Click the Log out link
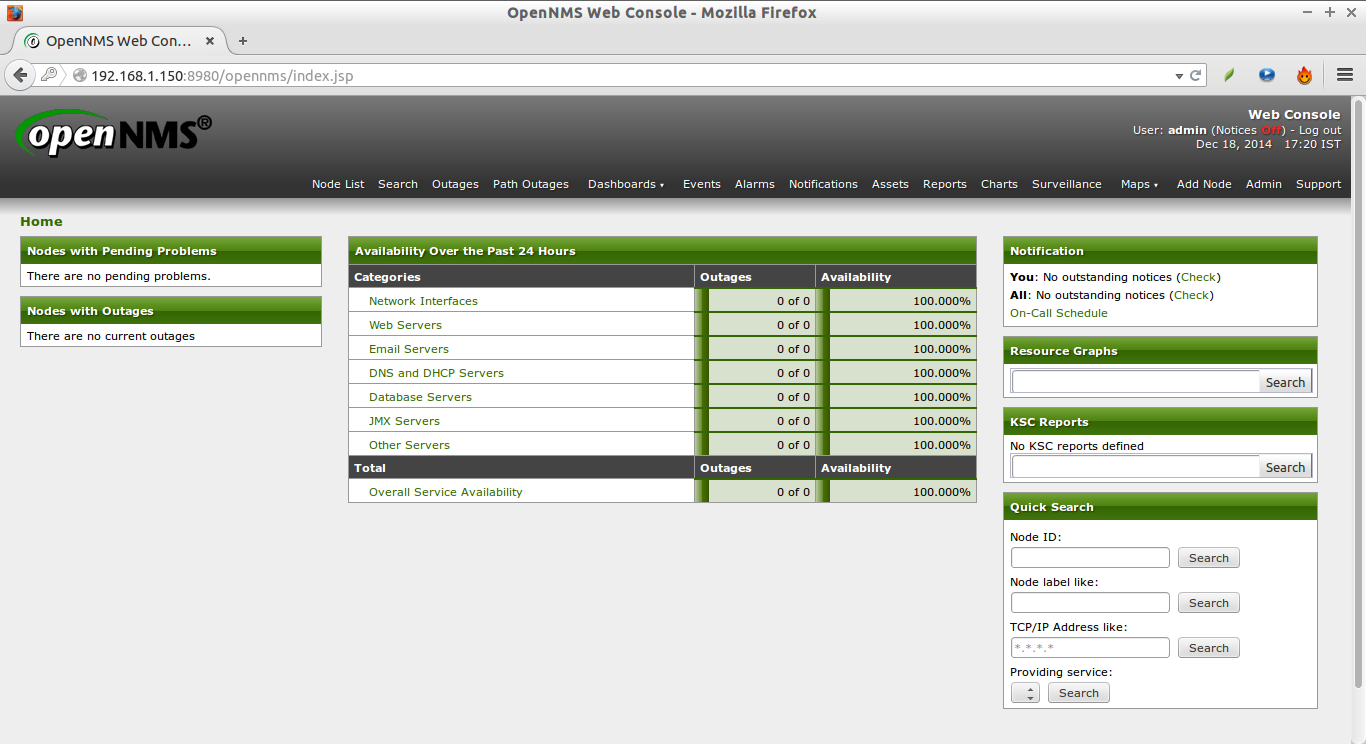1366x744 pixels. [x=1320, y=130]
